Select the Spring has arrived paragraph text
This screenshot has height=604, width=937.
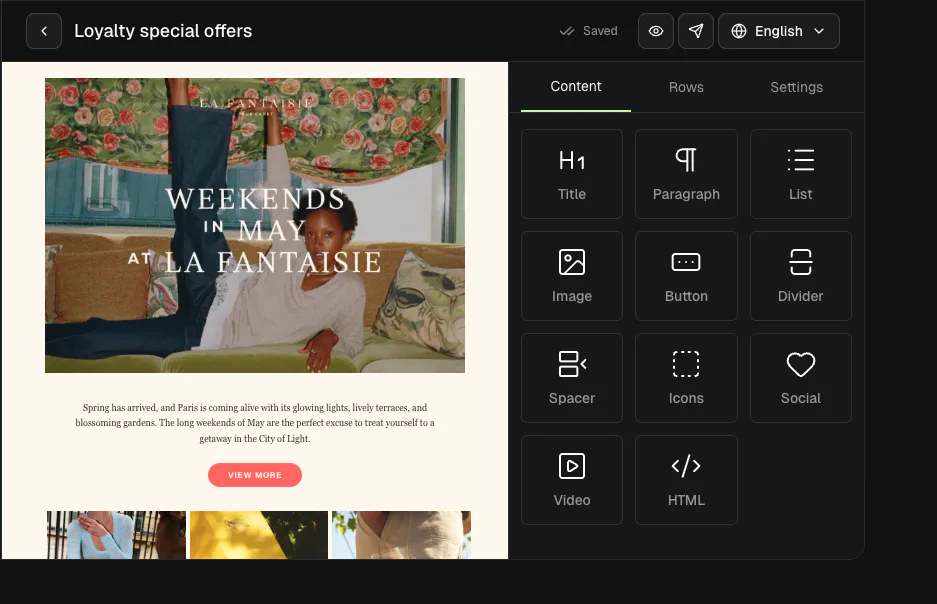255,423
